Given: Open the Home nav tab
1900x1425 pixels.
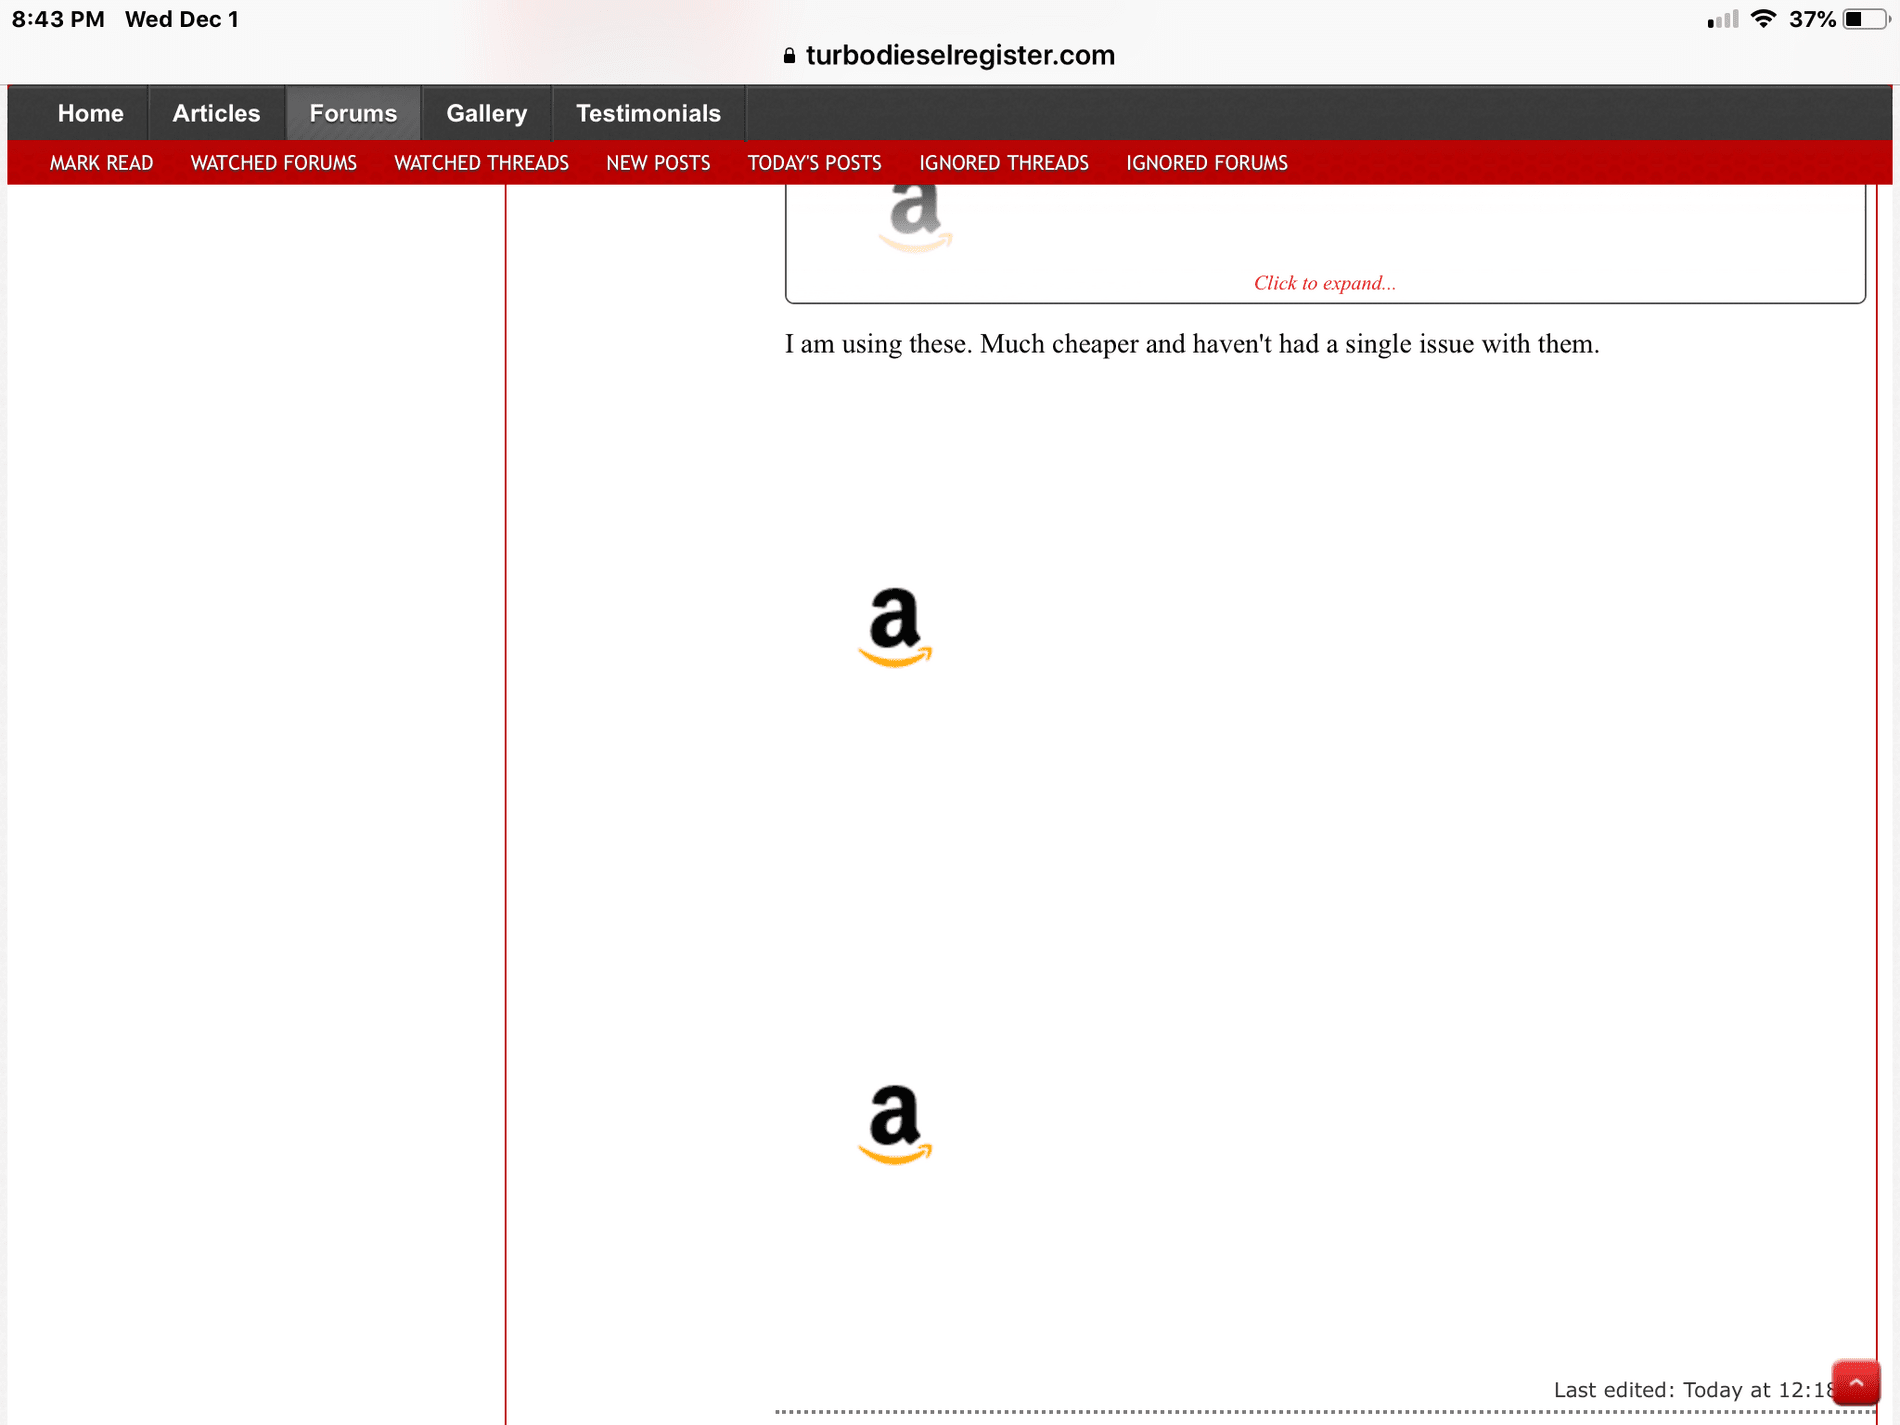Looking at the screenshot, I should (x=90, y=113).
